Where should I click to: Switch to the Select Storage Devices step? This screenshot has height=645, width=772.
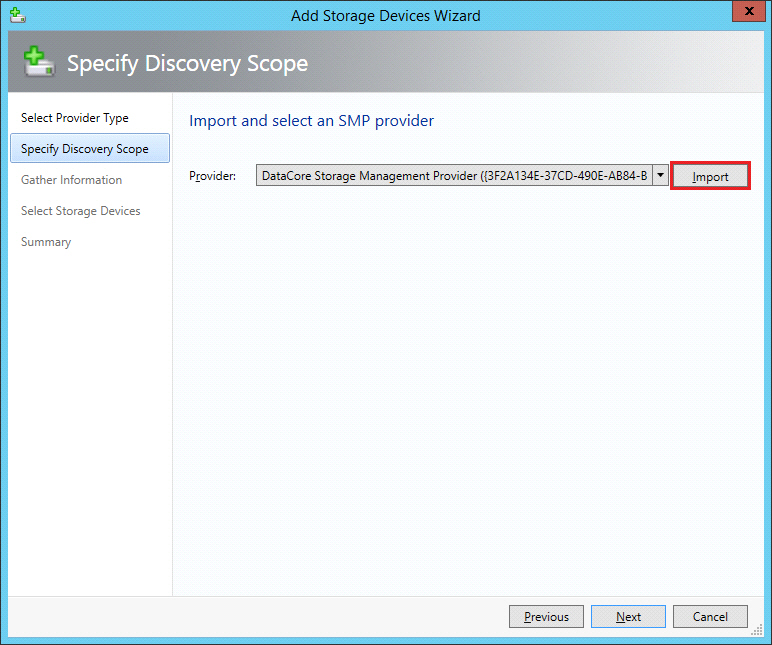point(81,211)
